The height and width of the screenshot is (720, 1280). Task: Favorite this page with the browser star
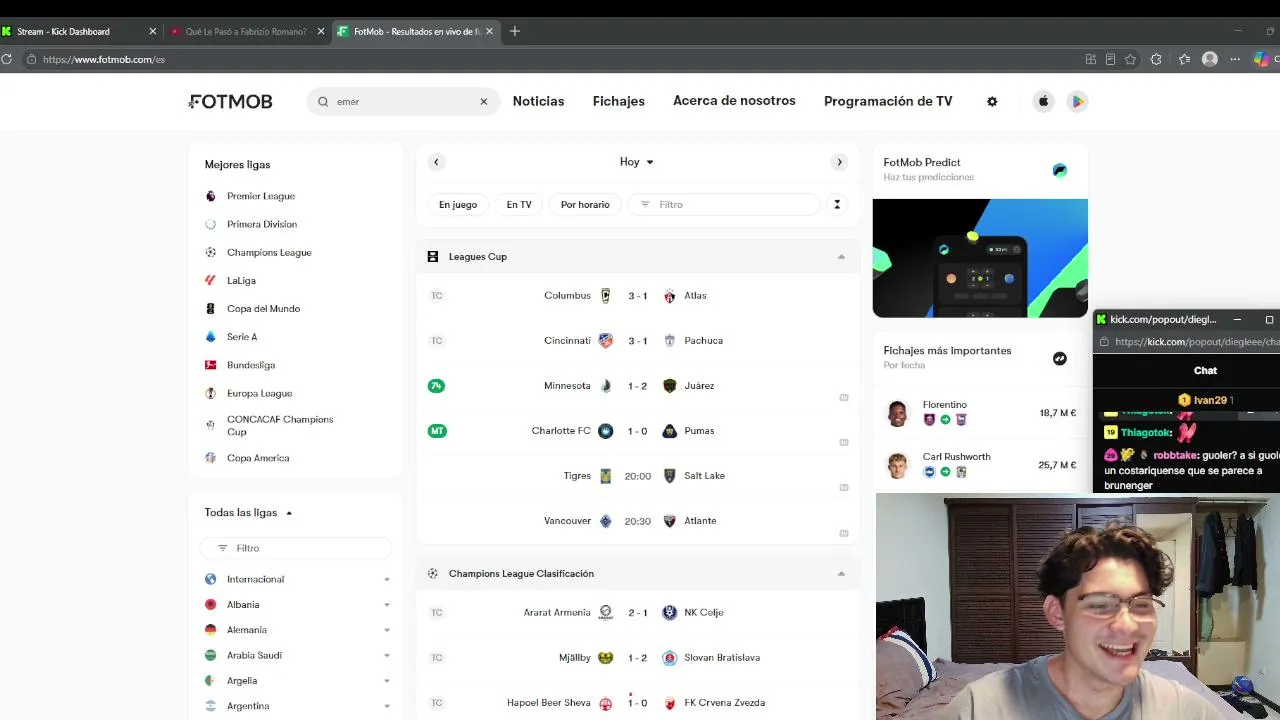[1130, 59]
